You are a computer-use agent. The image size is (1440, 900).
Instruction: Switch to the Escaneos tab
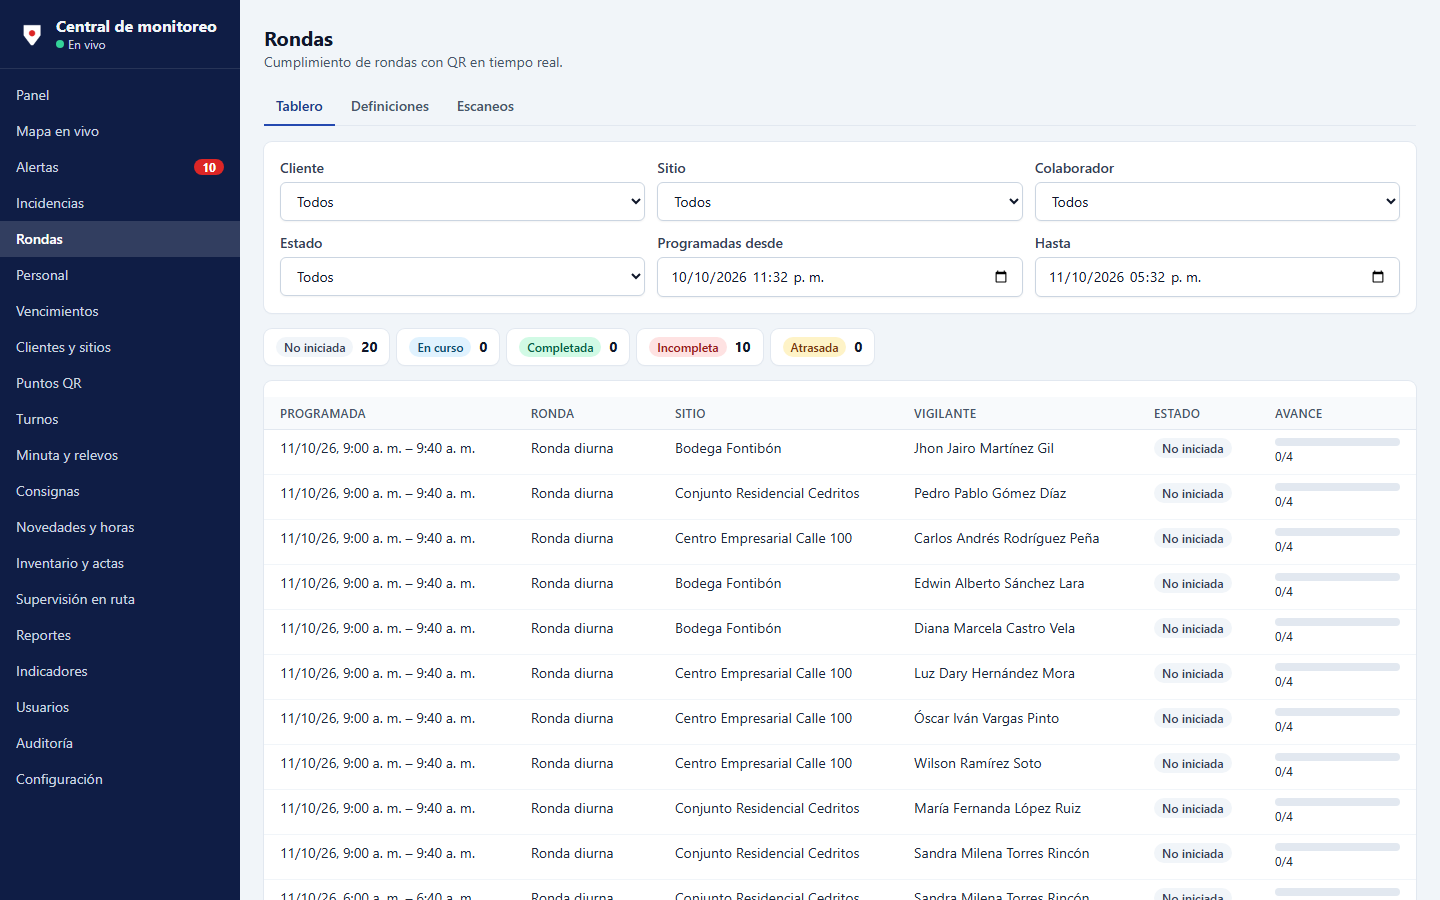point(485,106)
